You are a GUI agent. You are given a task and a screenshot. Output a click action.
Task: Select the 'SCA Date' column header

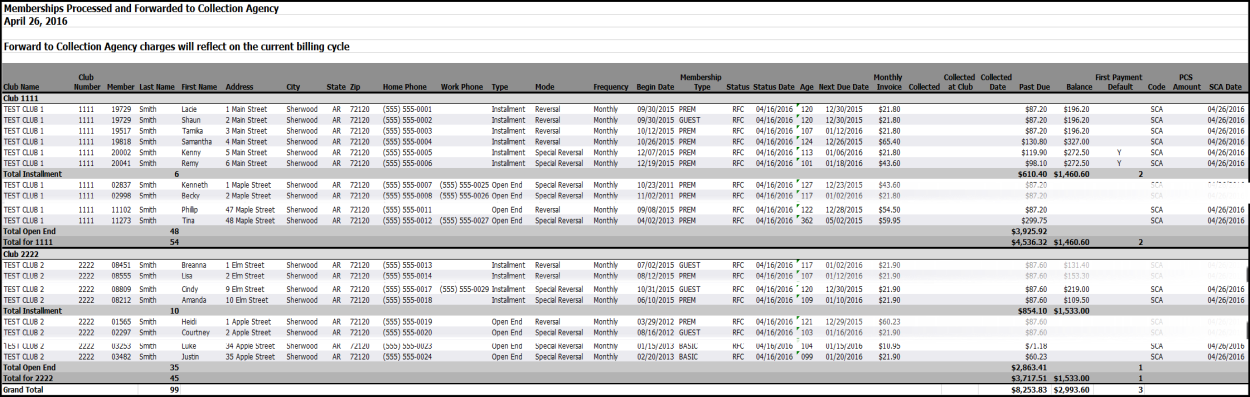pos(1225,87)
